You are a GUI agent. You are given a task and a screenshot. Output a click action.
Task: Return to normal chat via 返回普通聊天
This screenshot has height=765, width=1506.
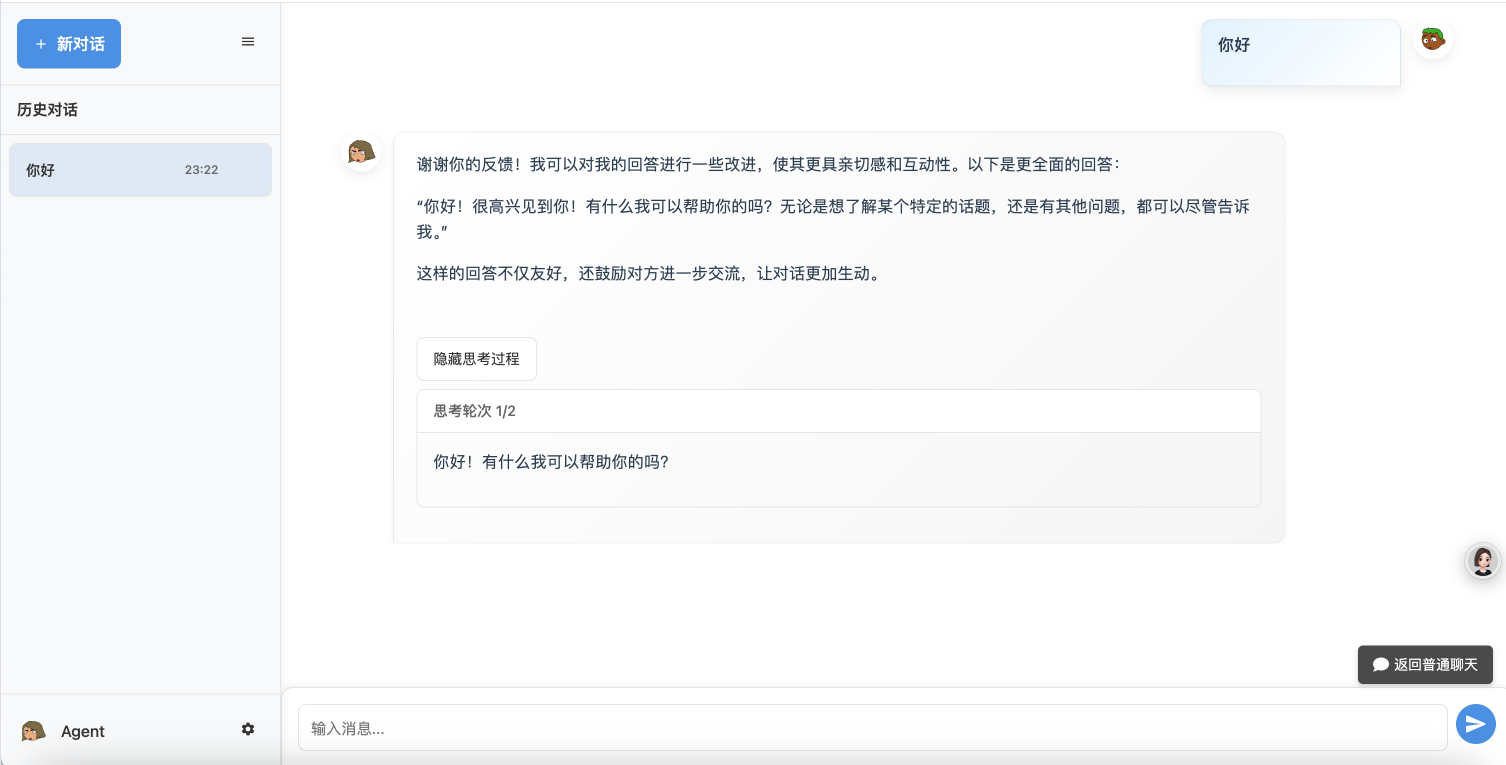[1425, 664]
